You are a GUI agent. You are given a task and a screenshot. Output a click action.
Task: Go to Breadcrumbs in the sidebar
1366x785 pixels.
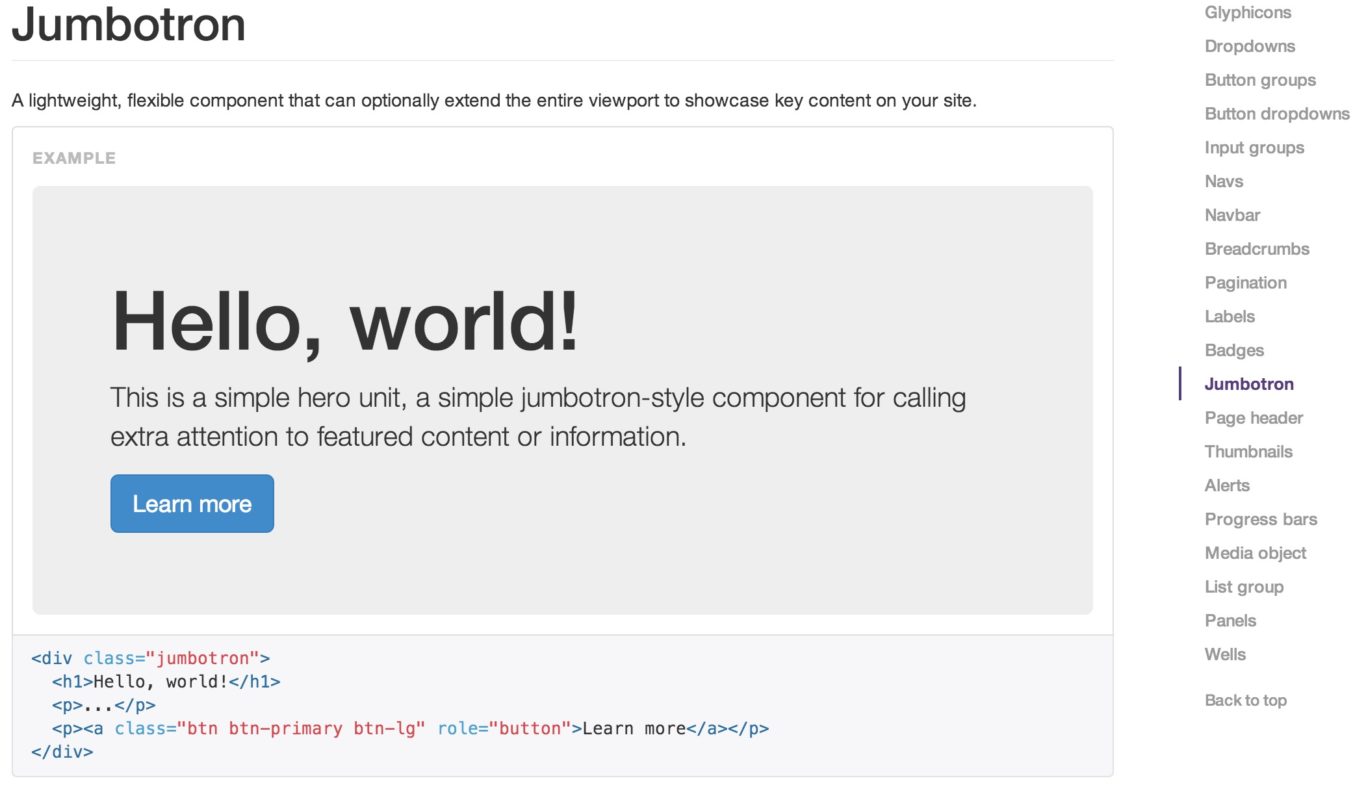(1257, 249)
